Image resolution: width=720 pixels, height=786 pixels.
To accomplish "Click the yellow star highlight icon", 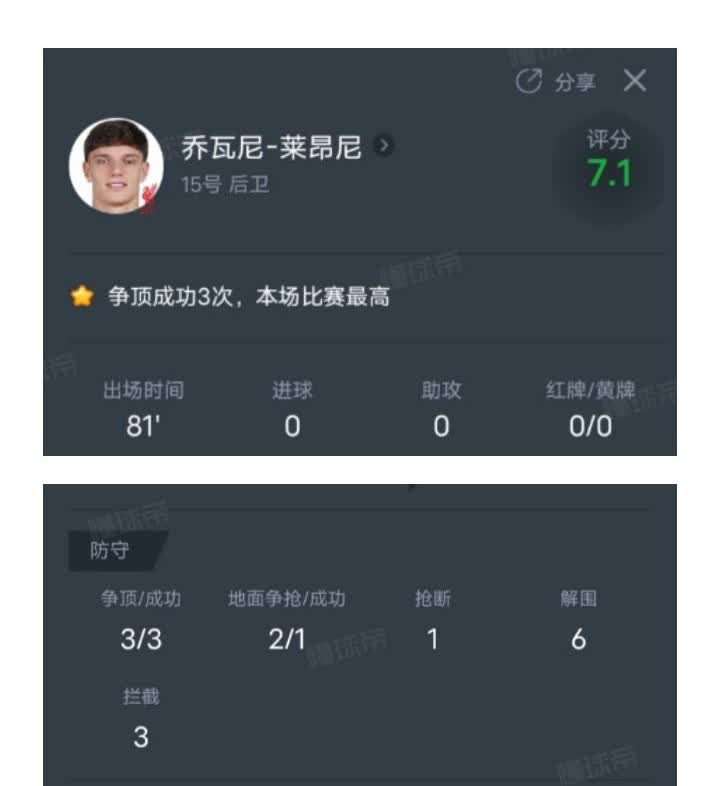I will pos(82,296).
